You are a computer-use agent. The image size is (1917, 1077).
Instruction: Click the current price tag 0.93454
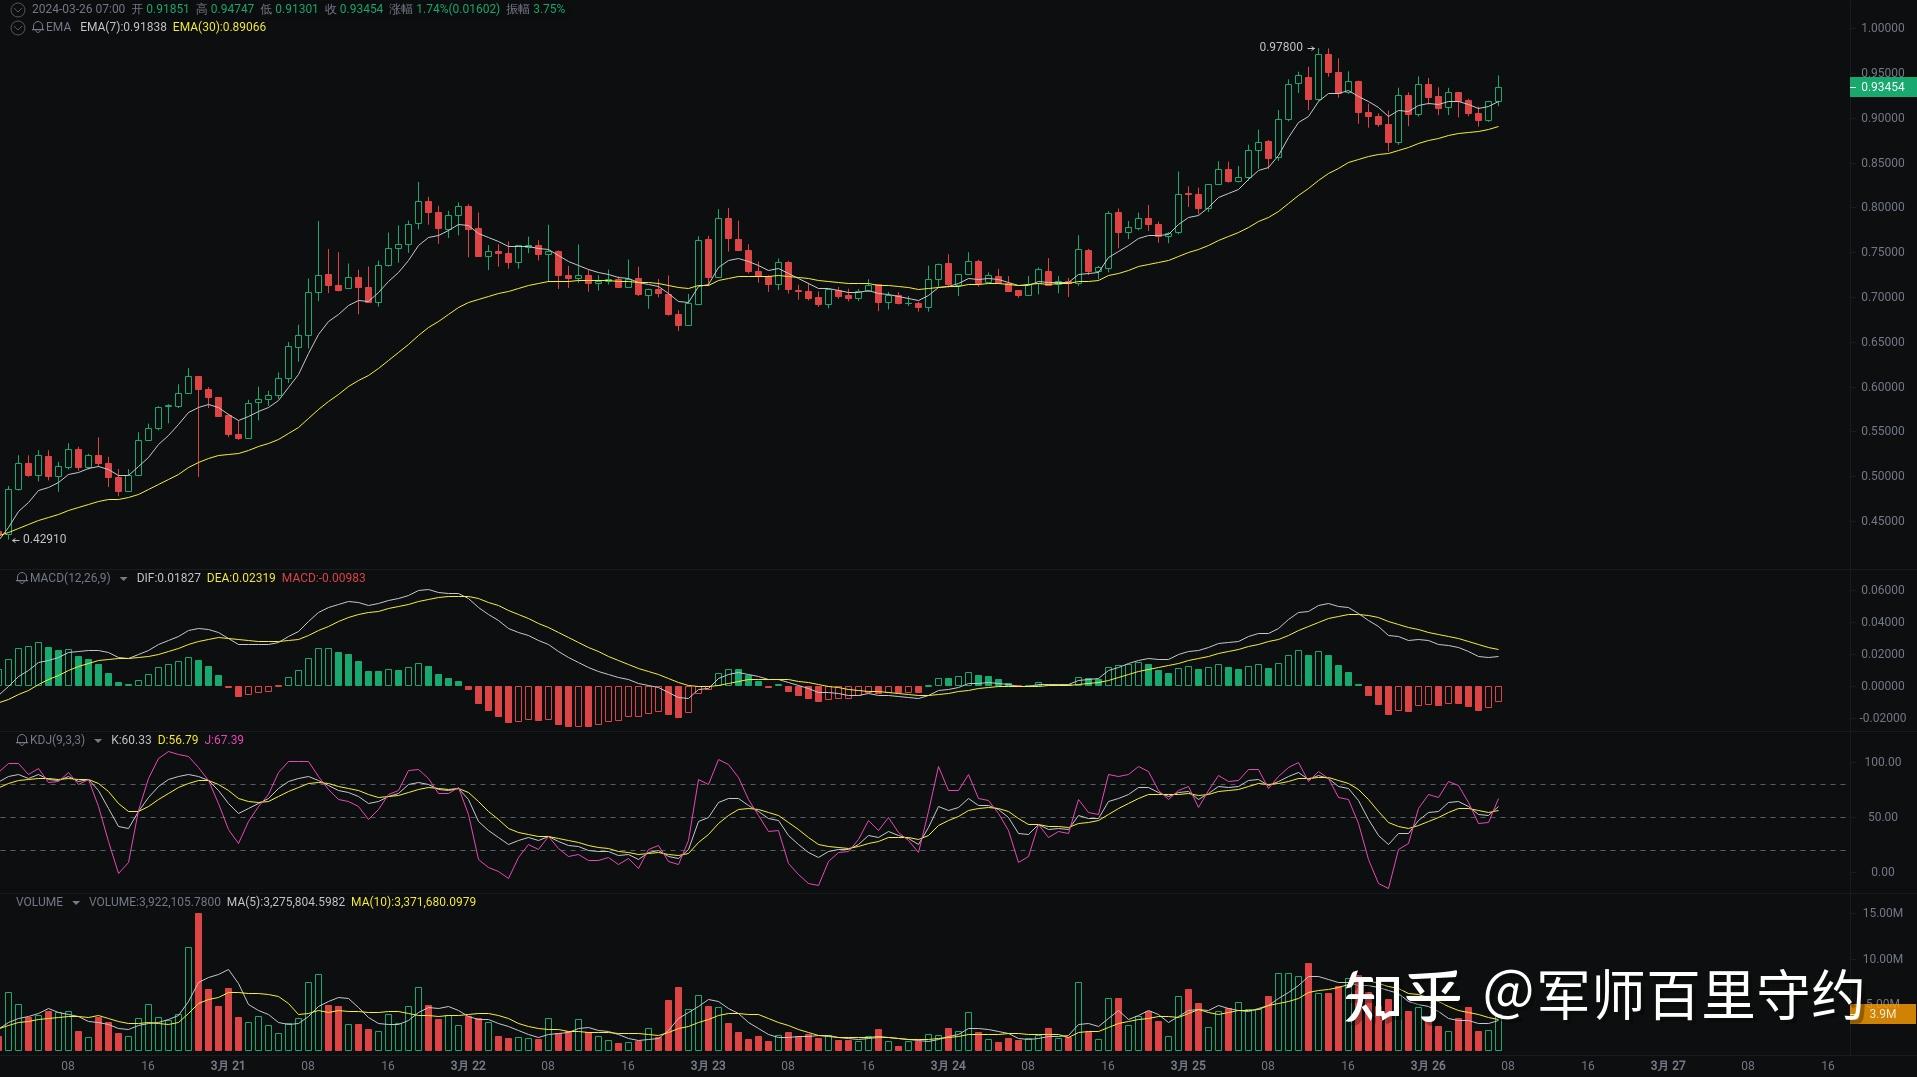tap(1882, 87)
